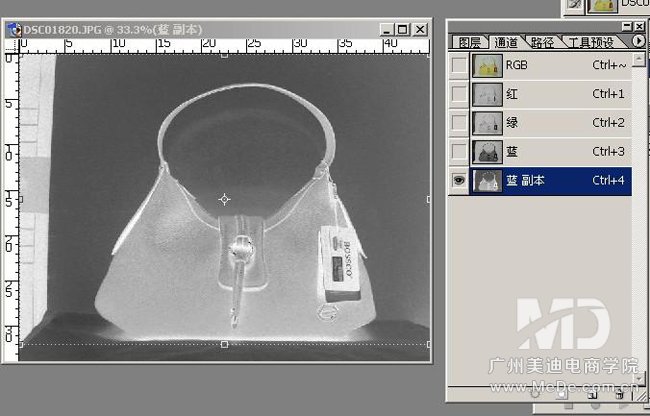Click the Ctrl+1 shortcut label
Screen dimensions: 650x416
tap(608, 94)
